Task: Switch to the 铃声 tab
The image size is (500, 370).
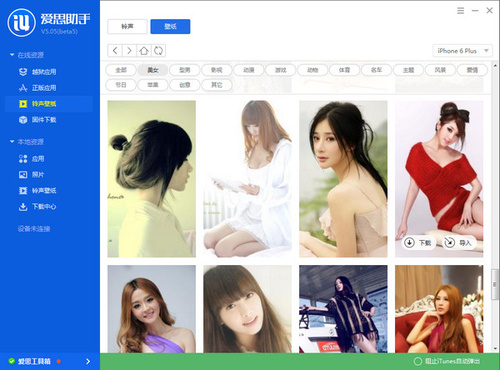Action: tap(127, 26)
